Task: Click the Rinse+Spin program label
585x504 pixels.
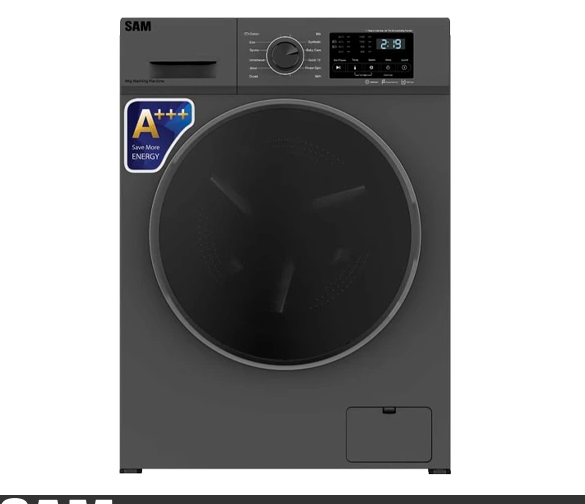Action: click(313, 68)
